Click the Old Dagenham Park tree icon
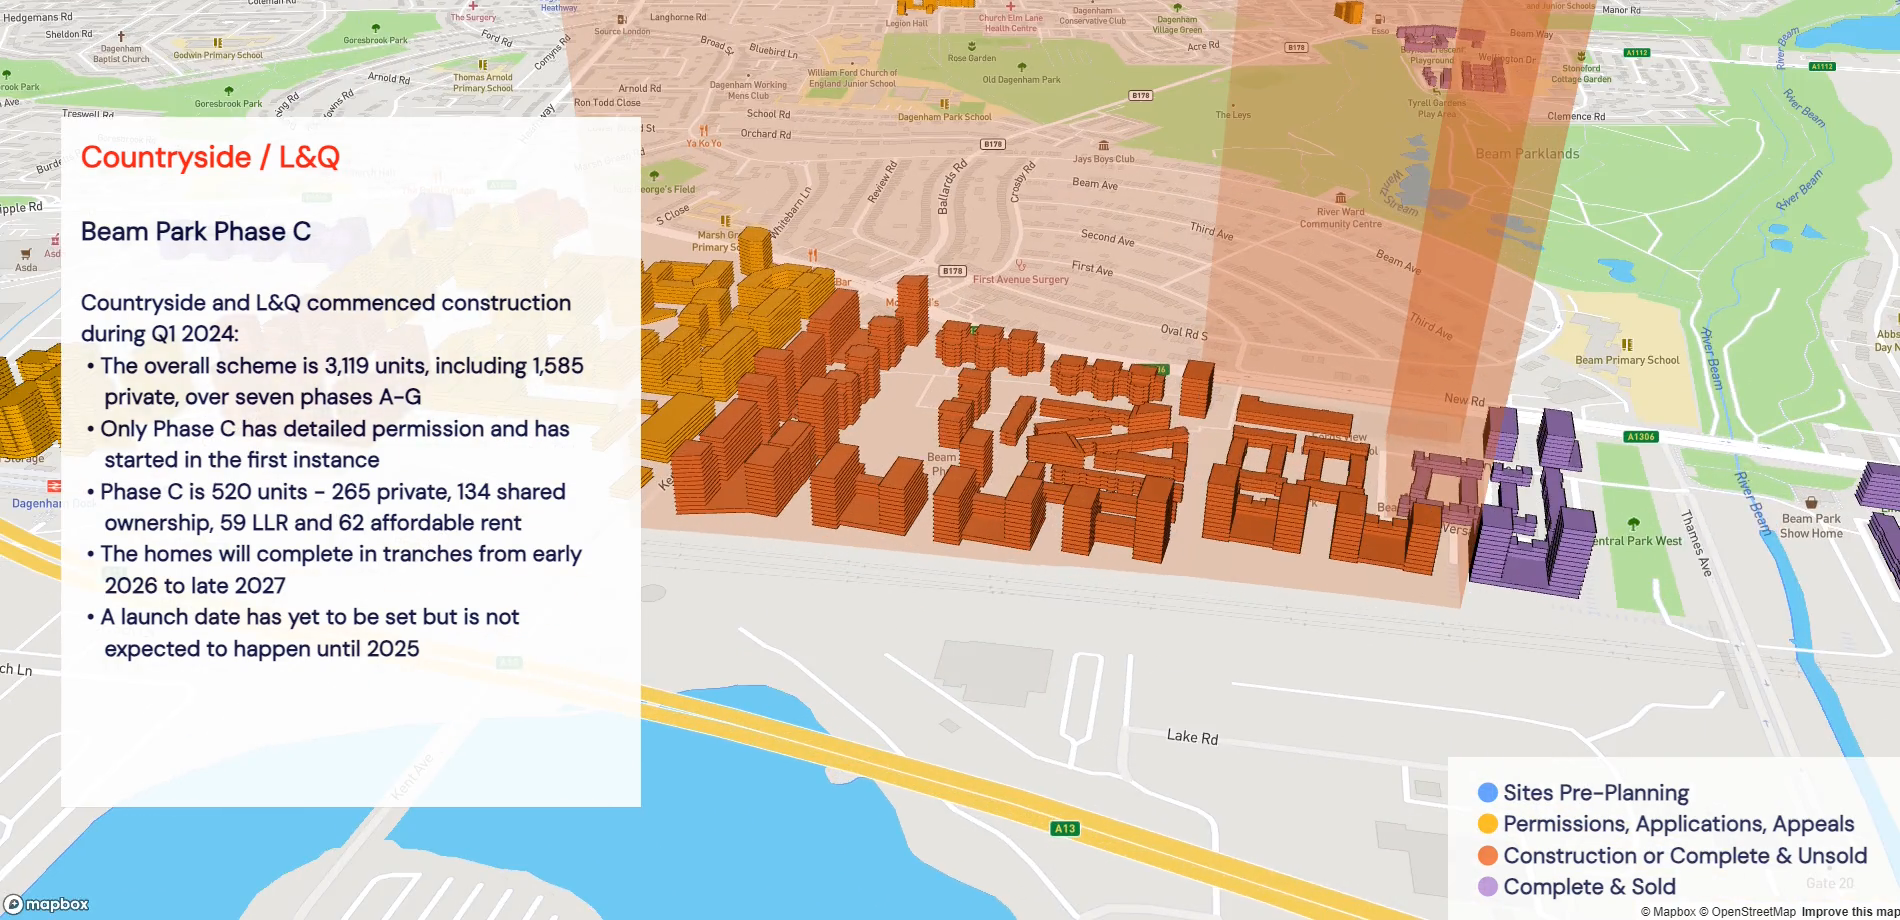This screenshot has width=1900, height=920. (1022, 67)
